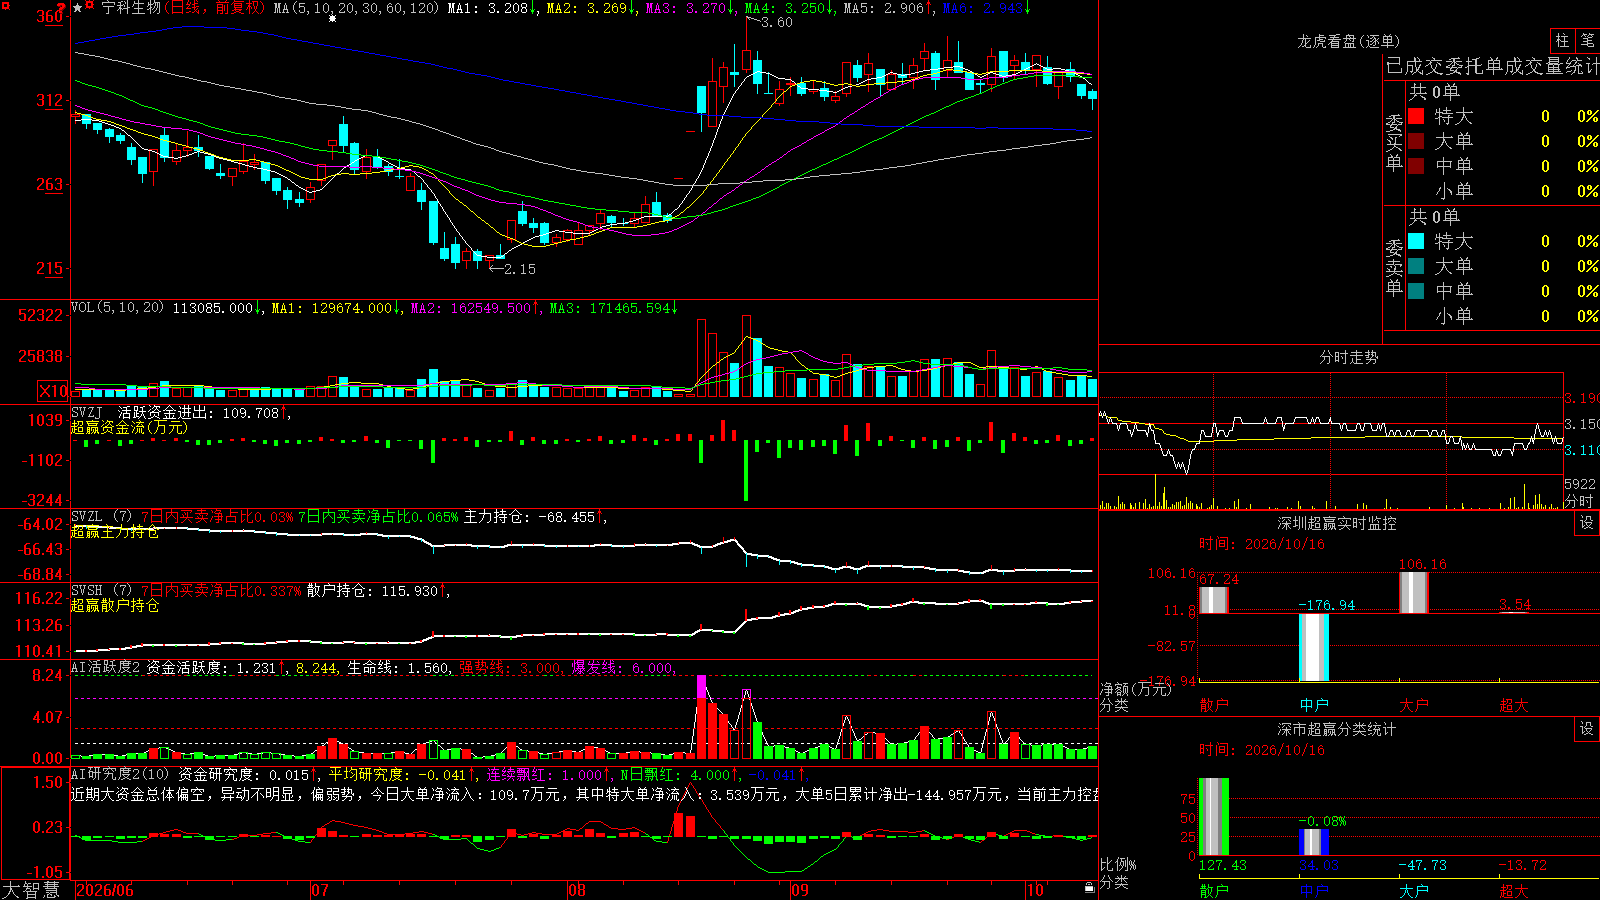Click the 超赢主力持仓 label
Image resolution: width=1600 pixels, height=900 pixels.
click(x=115, y=531)
